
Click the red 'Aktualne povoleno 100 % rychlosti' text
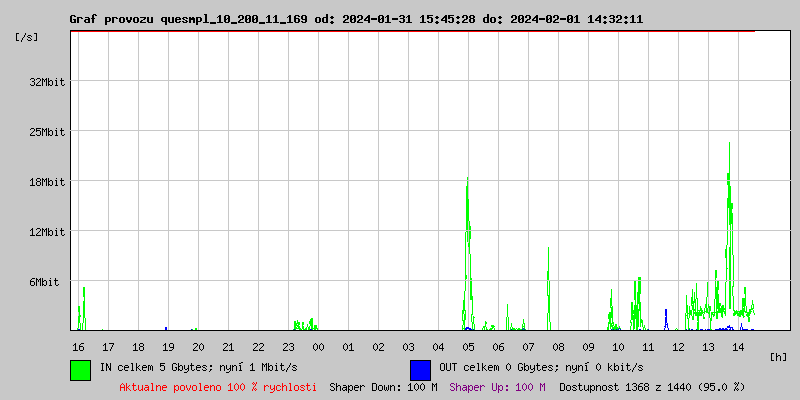coord(217,387)
